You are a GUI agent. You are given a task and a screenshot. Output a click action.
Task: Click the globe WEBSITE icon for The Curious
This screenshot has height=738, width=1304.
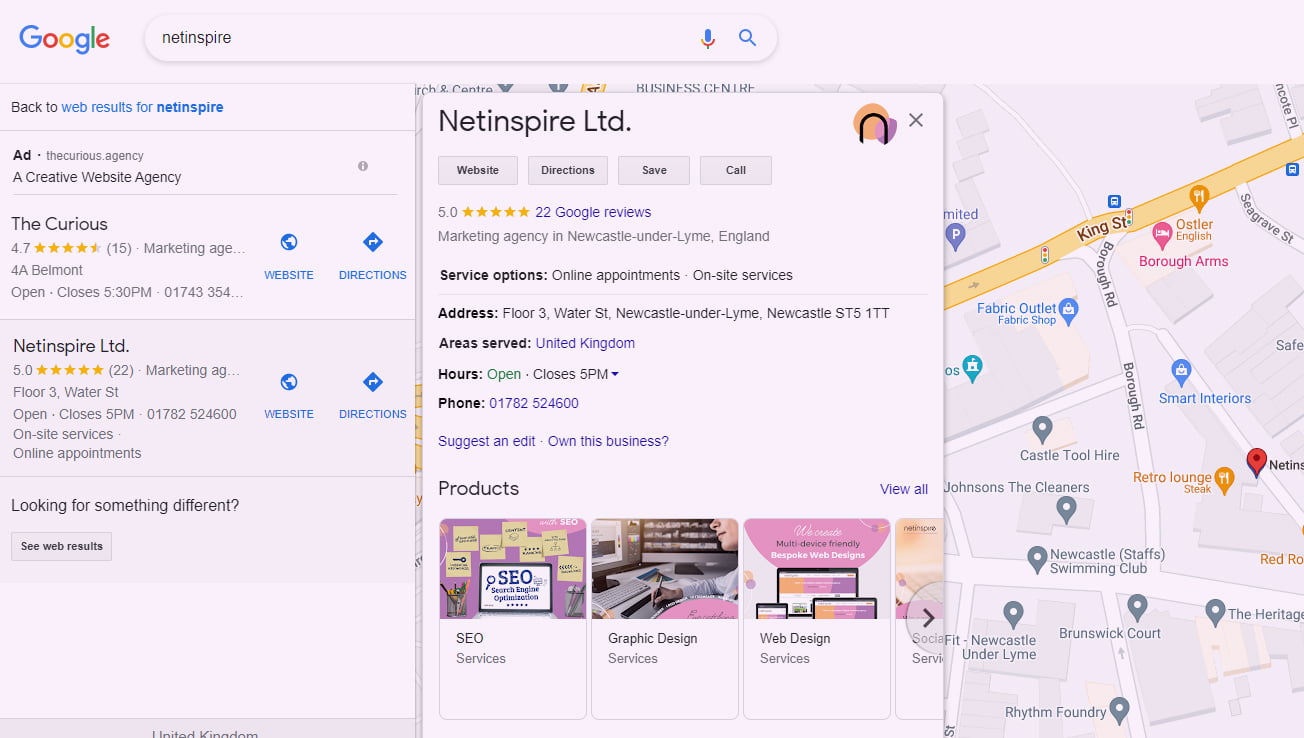(289, 241)
